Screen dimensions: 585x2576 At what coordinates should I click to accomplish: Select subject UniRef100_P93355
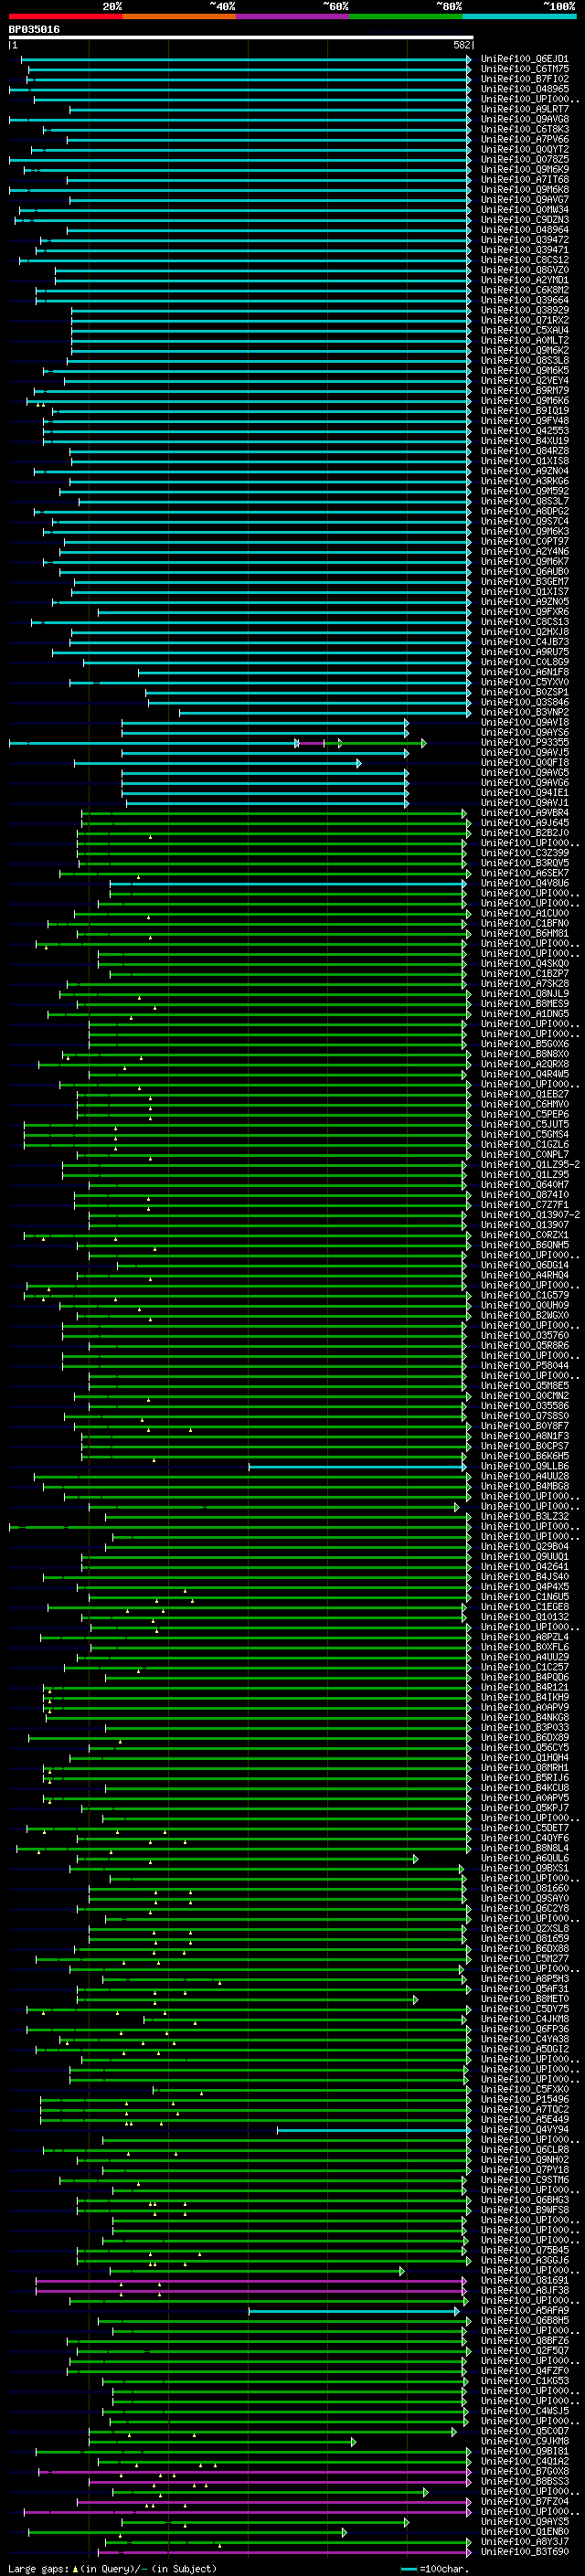(525, 742)
